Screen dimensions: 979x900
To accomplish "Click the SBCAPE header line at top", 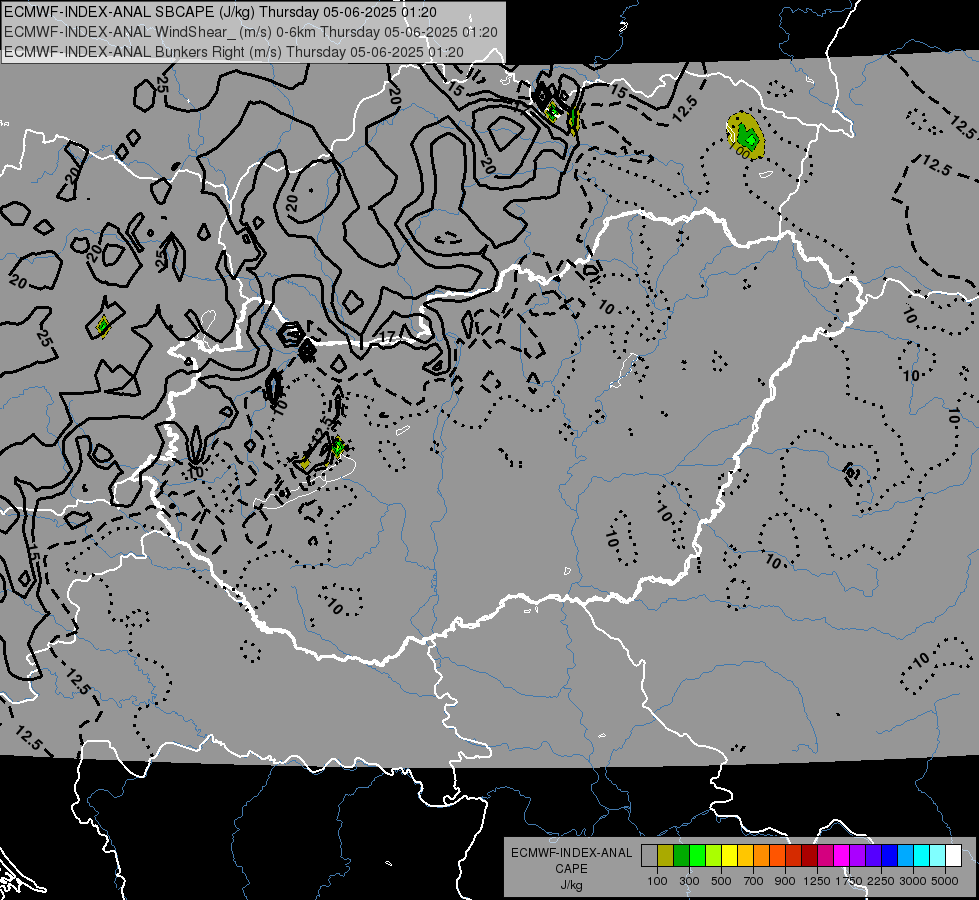I will pos(220,12).
